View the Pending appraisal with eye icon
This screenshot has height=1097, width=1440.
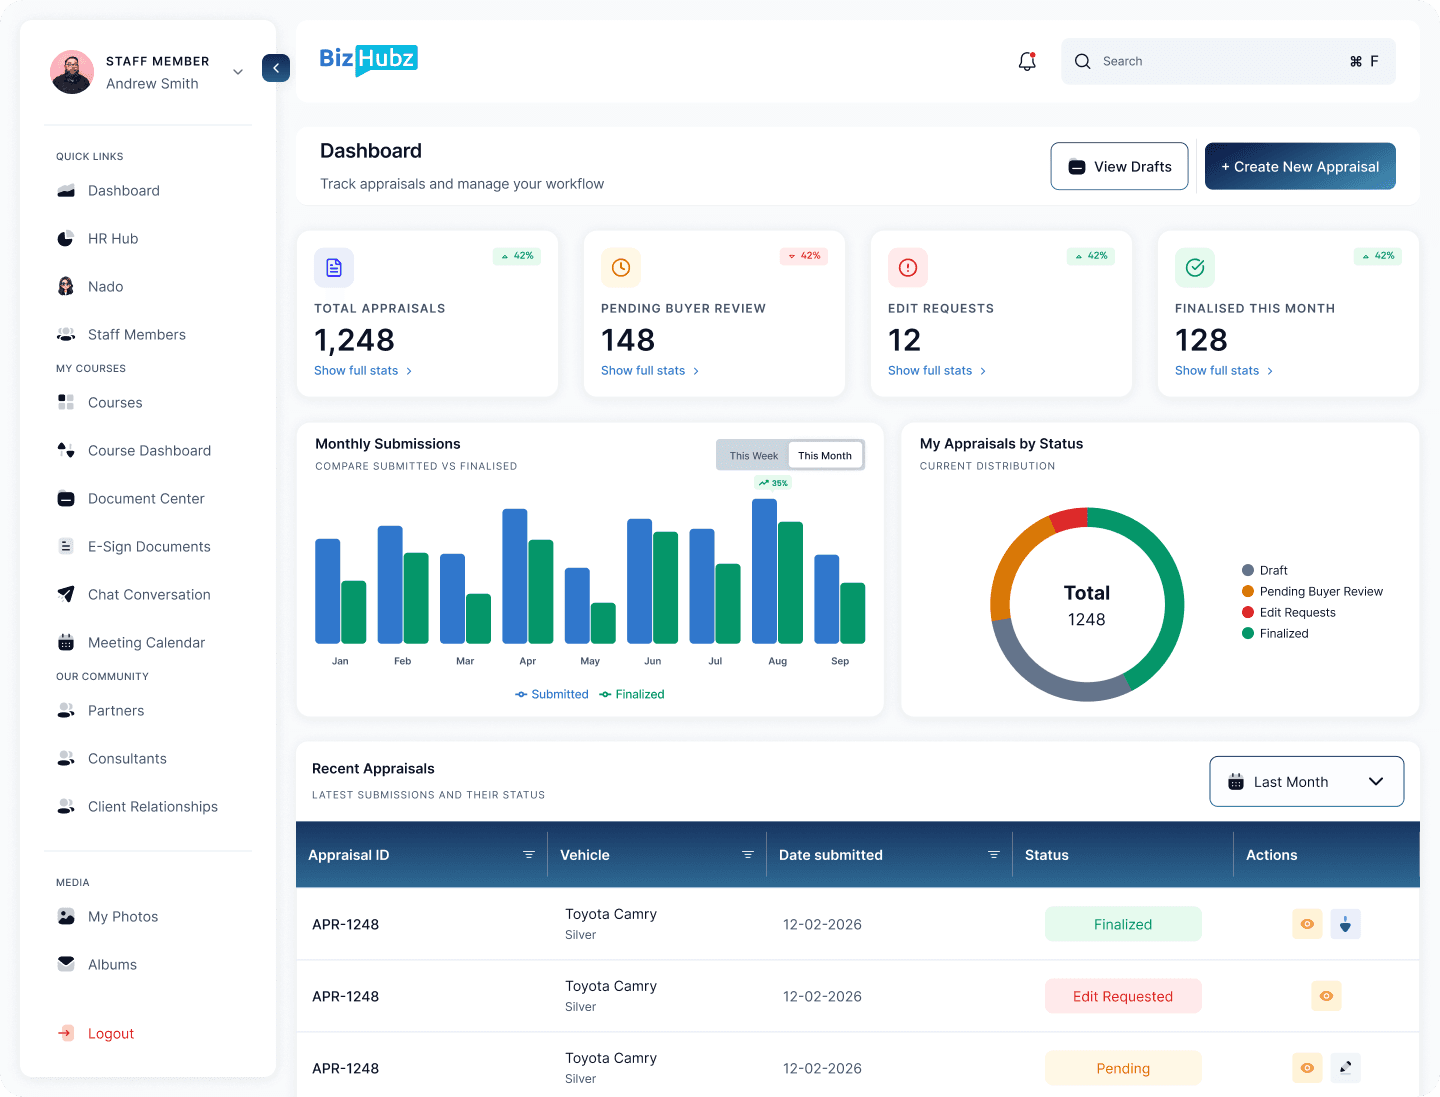point(1307,1069)
